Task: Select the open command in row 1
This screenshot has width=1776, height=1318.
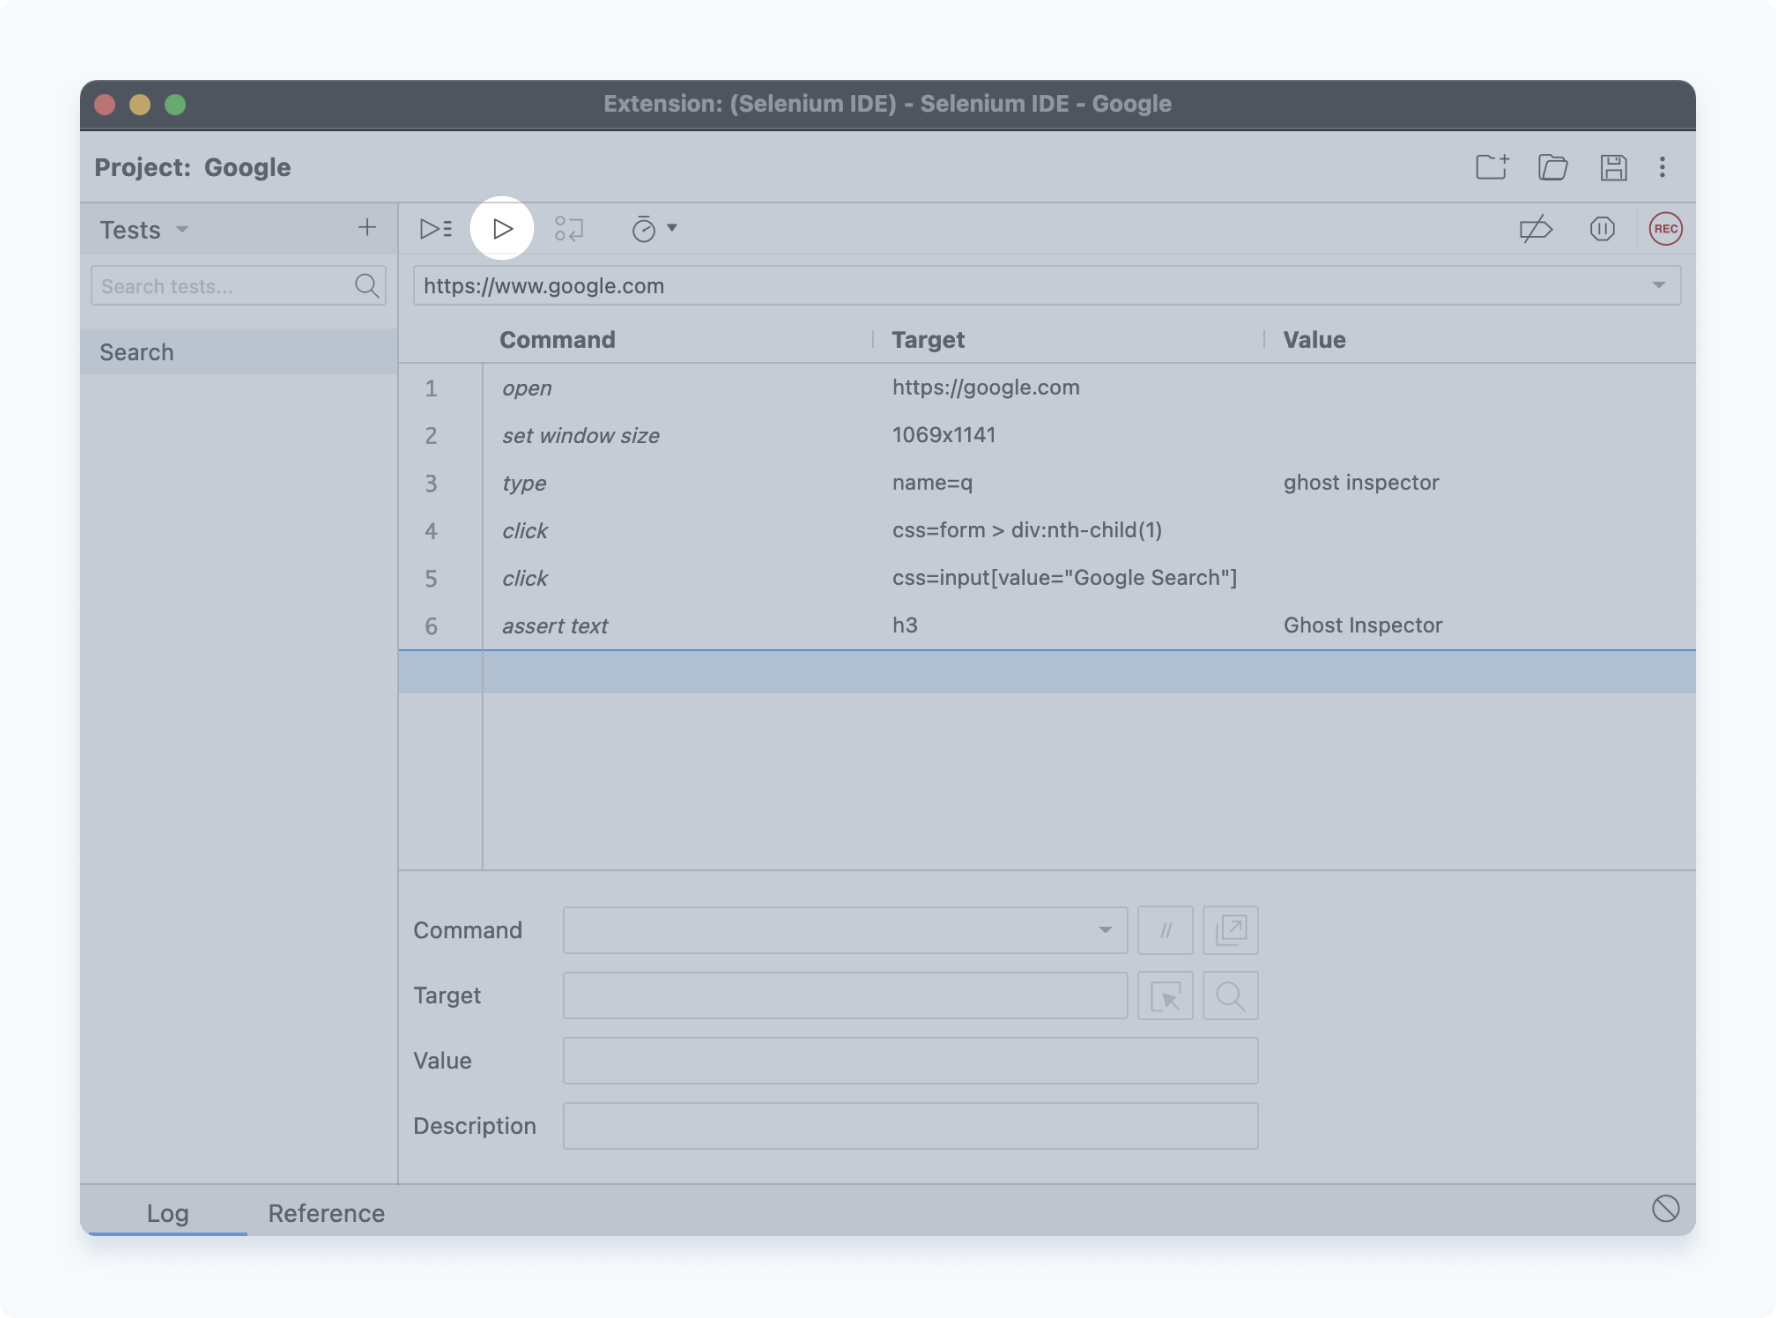Action: click(x=527, y=388)
